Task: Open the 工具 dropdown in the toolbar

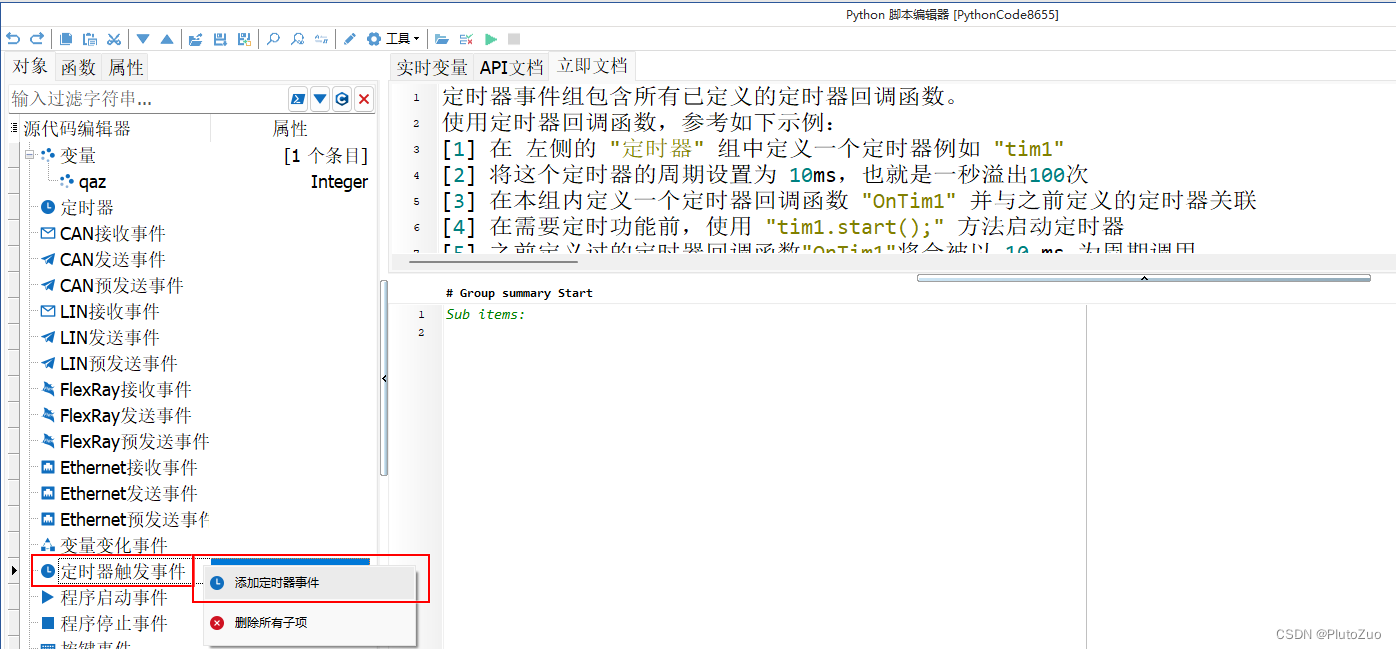Action: 404,38
